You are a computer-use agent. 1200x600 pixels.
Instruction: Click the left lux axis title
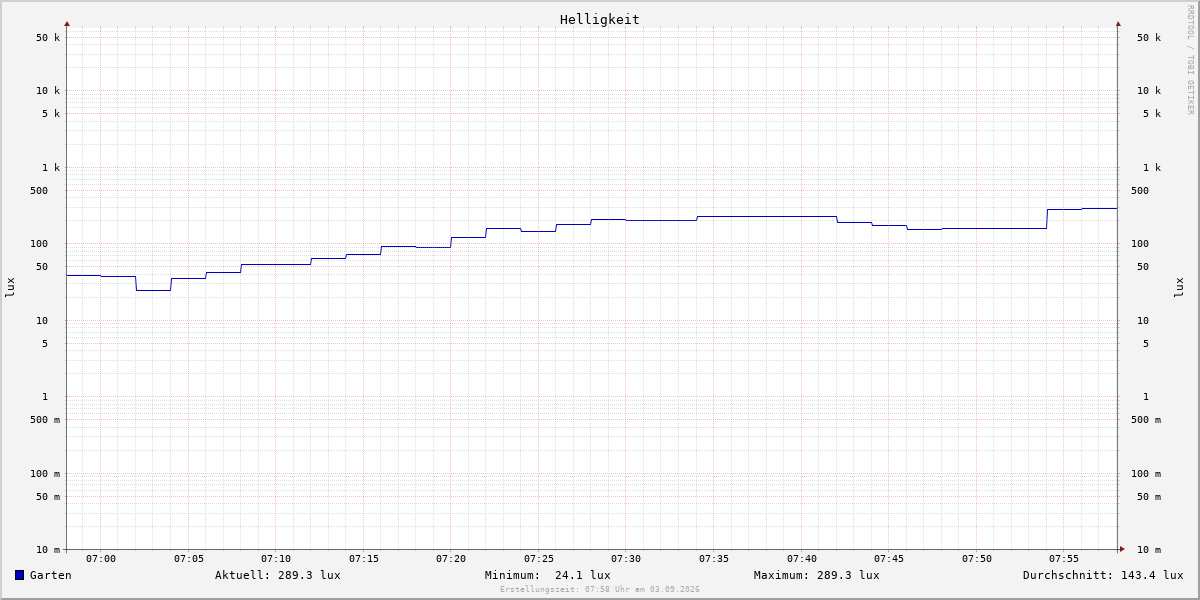10,287
